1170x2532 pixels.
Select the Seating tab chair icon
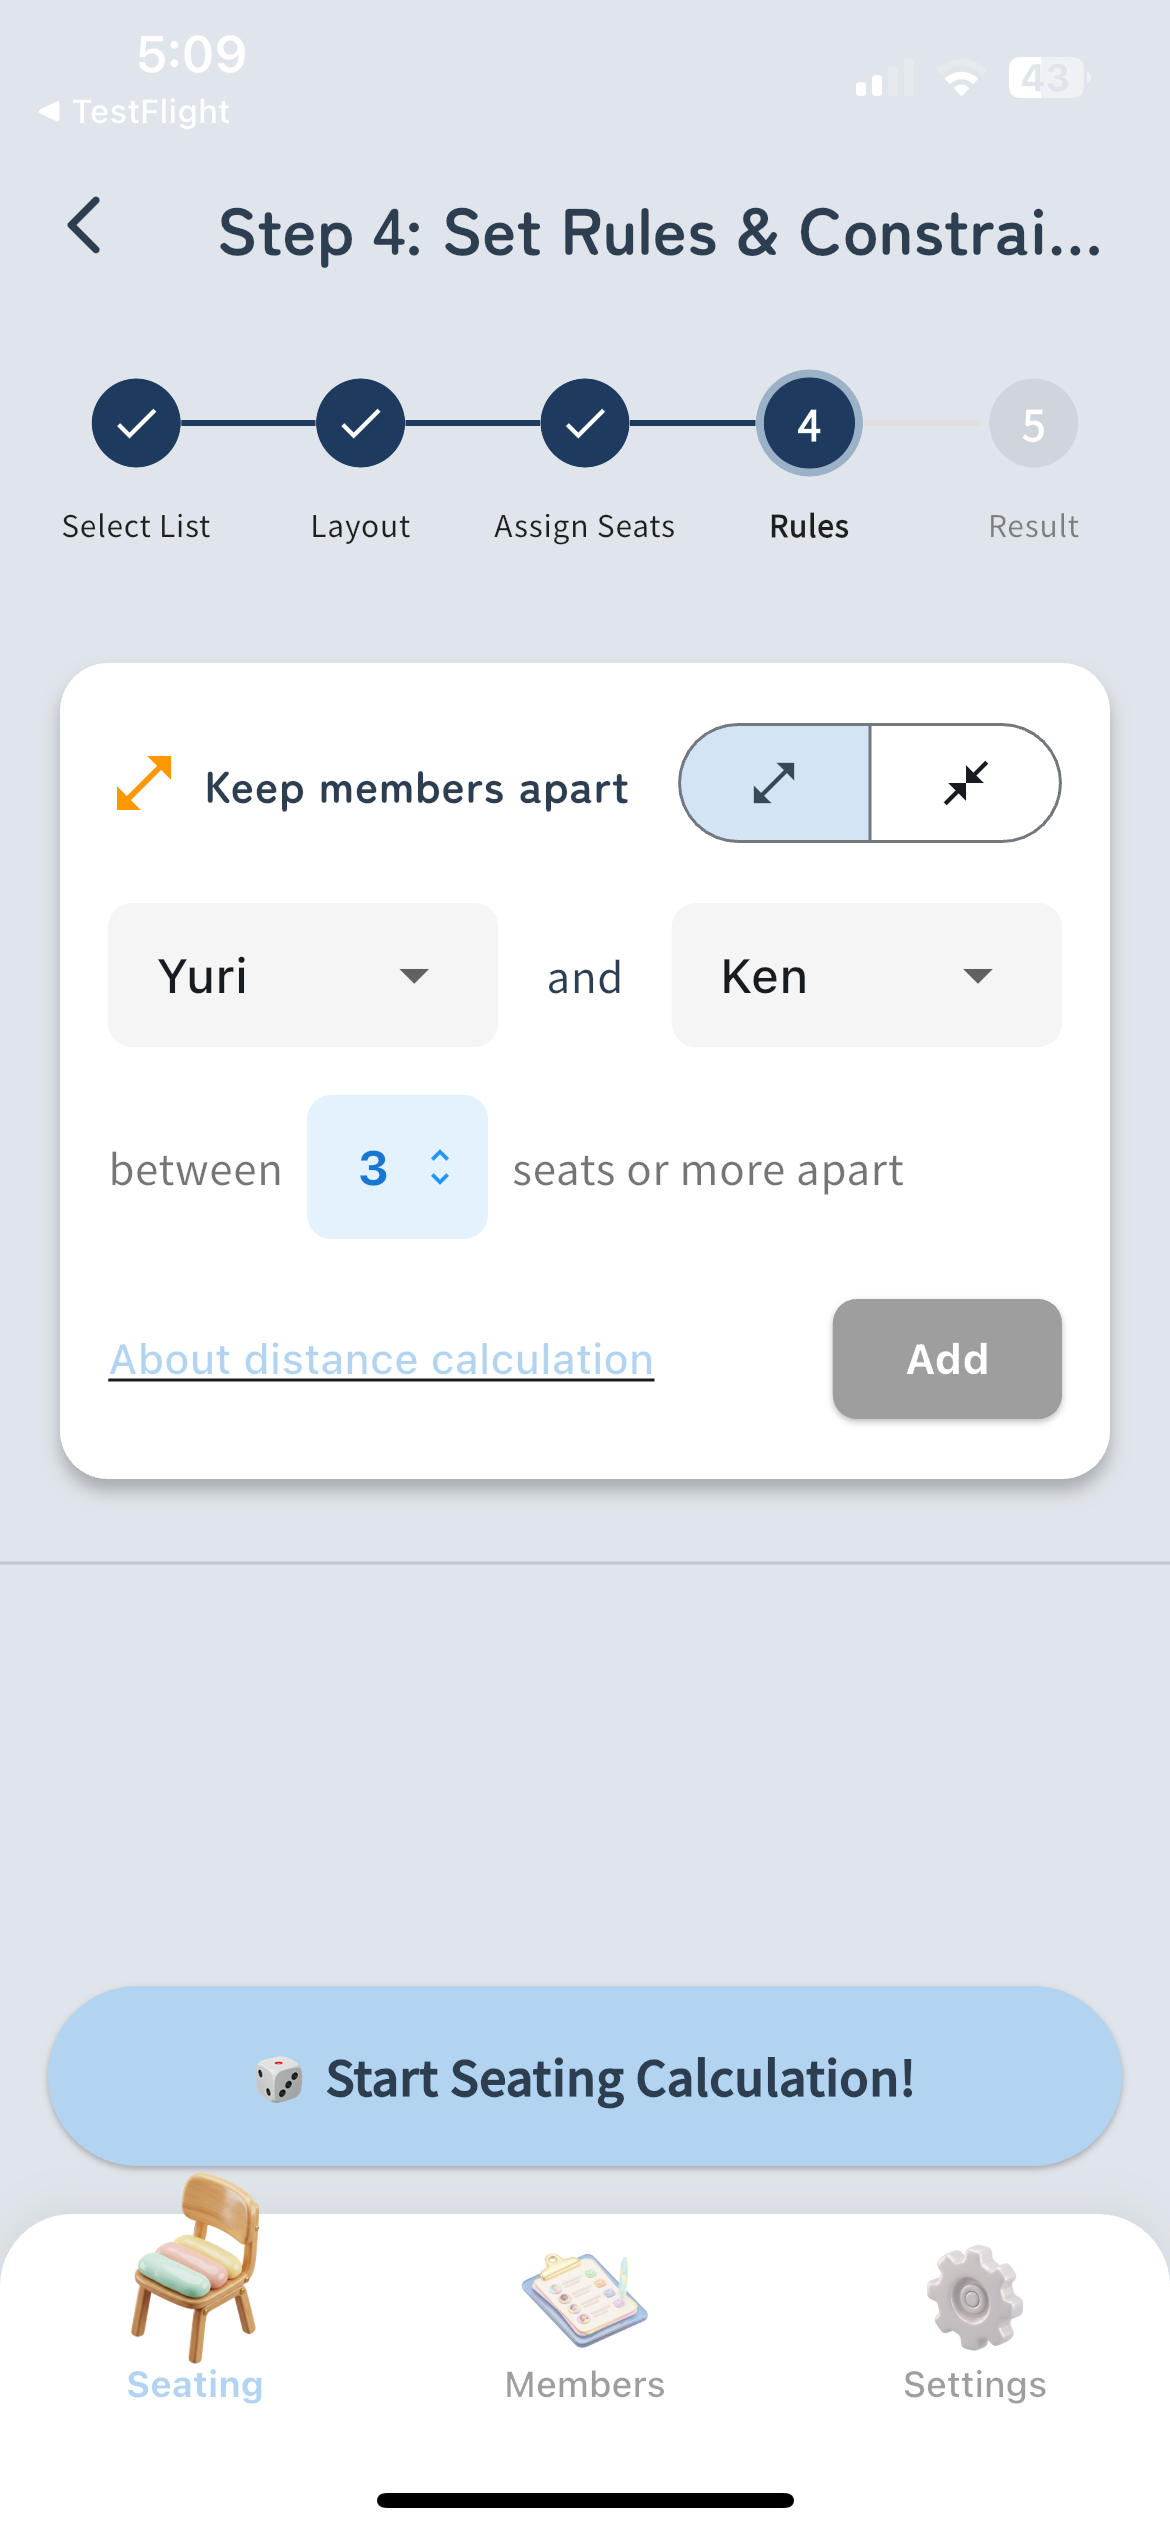194,2290
